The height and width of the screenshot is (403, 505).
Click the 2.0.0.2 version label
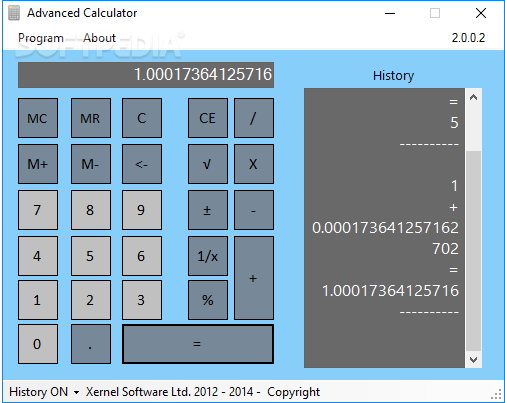point(468,38)
